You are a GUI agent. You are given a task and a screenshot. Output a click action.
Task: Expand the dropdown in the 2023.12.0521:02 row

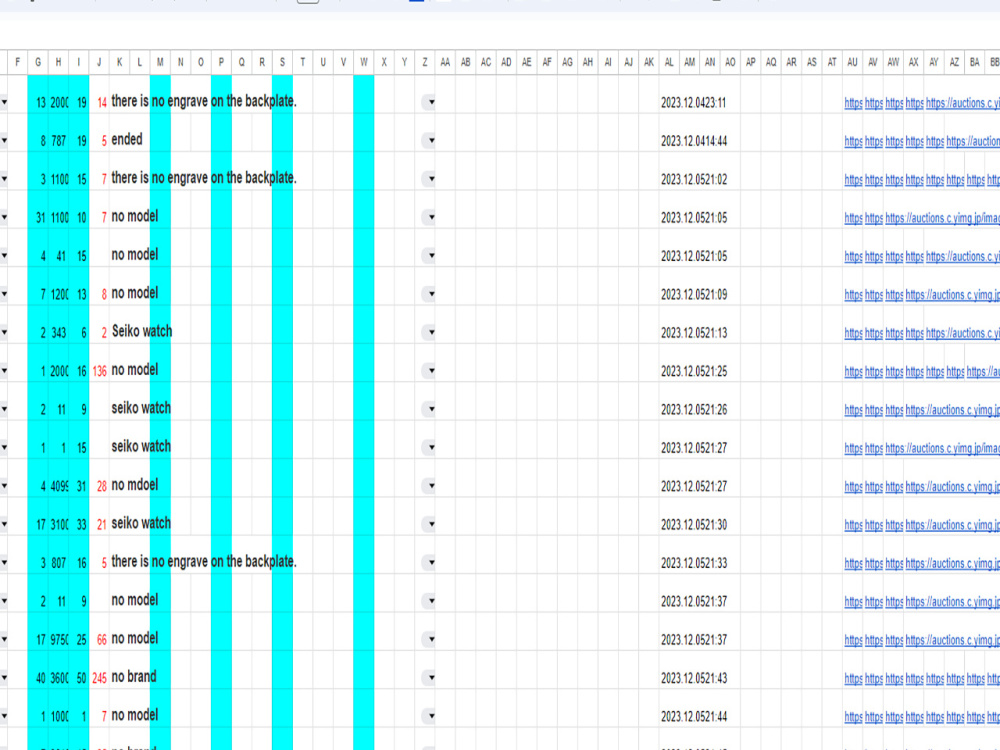(x=429, y=179)
